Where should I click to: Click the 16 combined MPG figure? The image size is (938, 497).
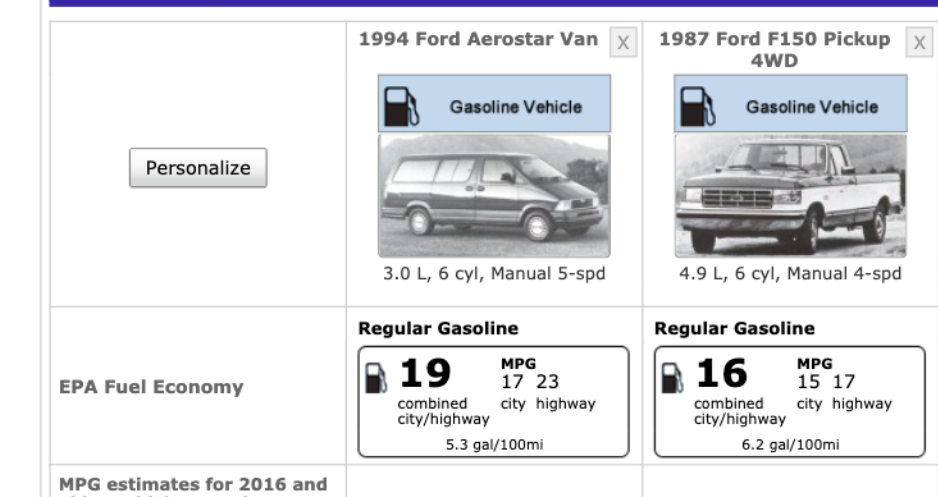click(721, 374)
